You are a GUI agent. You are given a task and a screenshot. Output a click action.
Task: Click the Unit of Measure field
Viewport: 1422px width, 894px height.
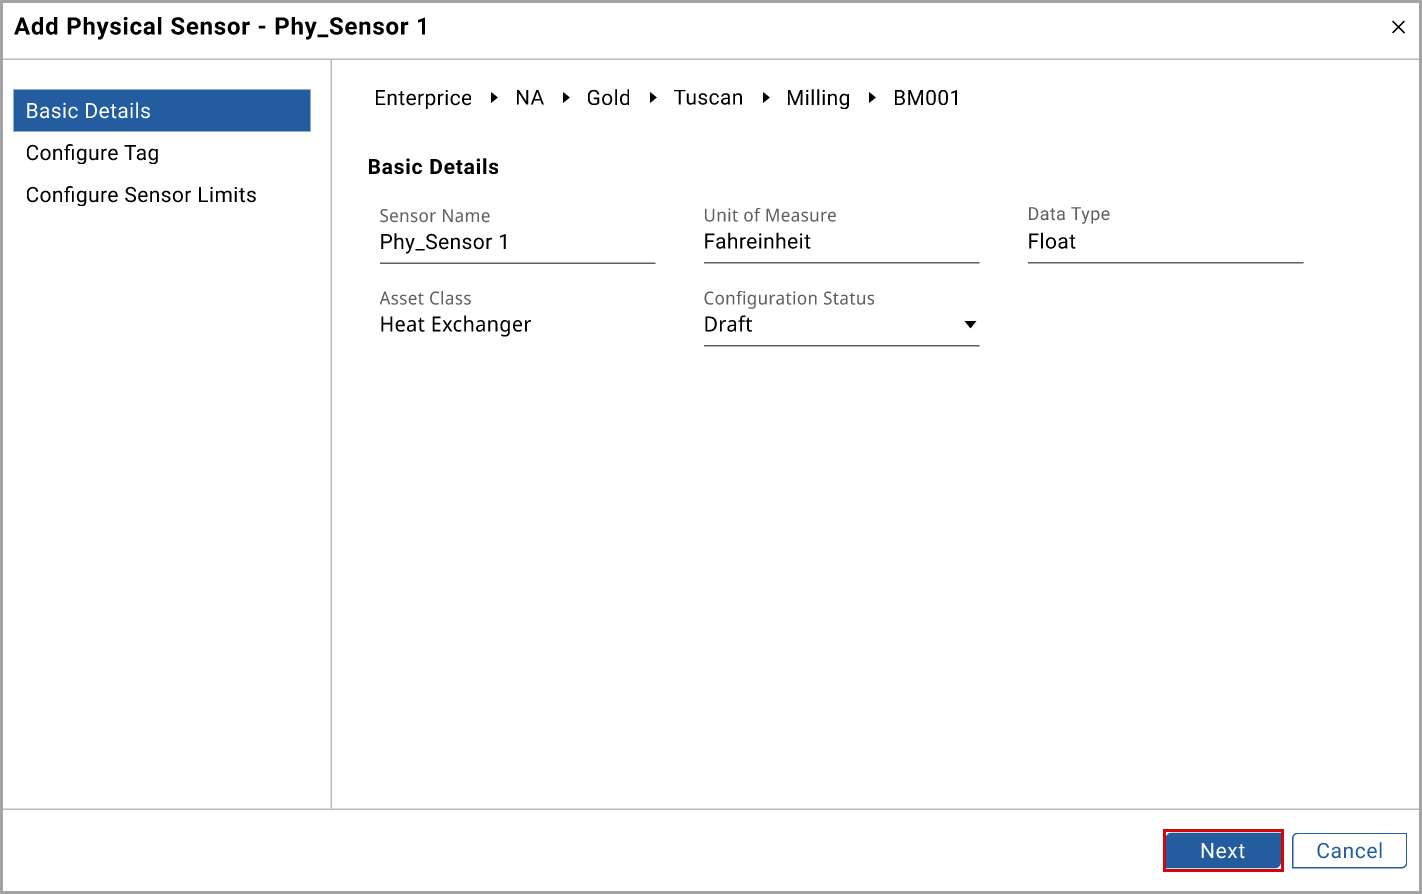click(840, 242)
